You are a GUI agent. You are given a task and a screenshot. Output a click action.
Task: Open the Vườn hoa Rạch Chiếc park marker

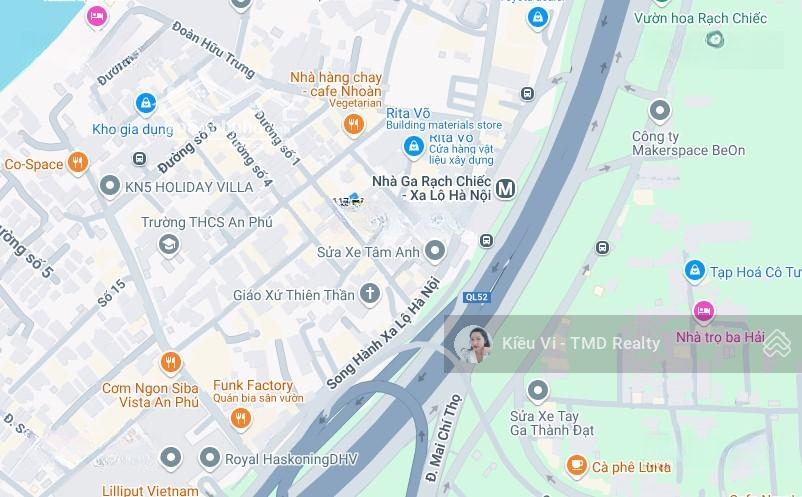click(715, 38)
